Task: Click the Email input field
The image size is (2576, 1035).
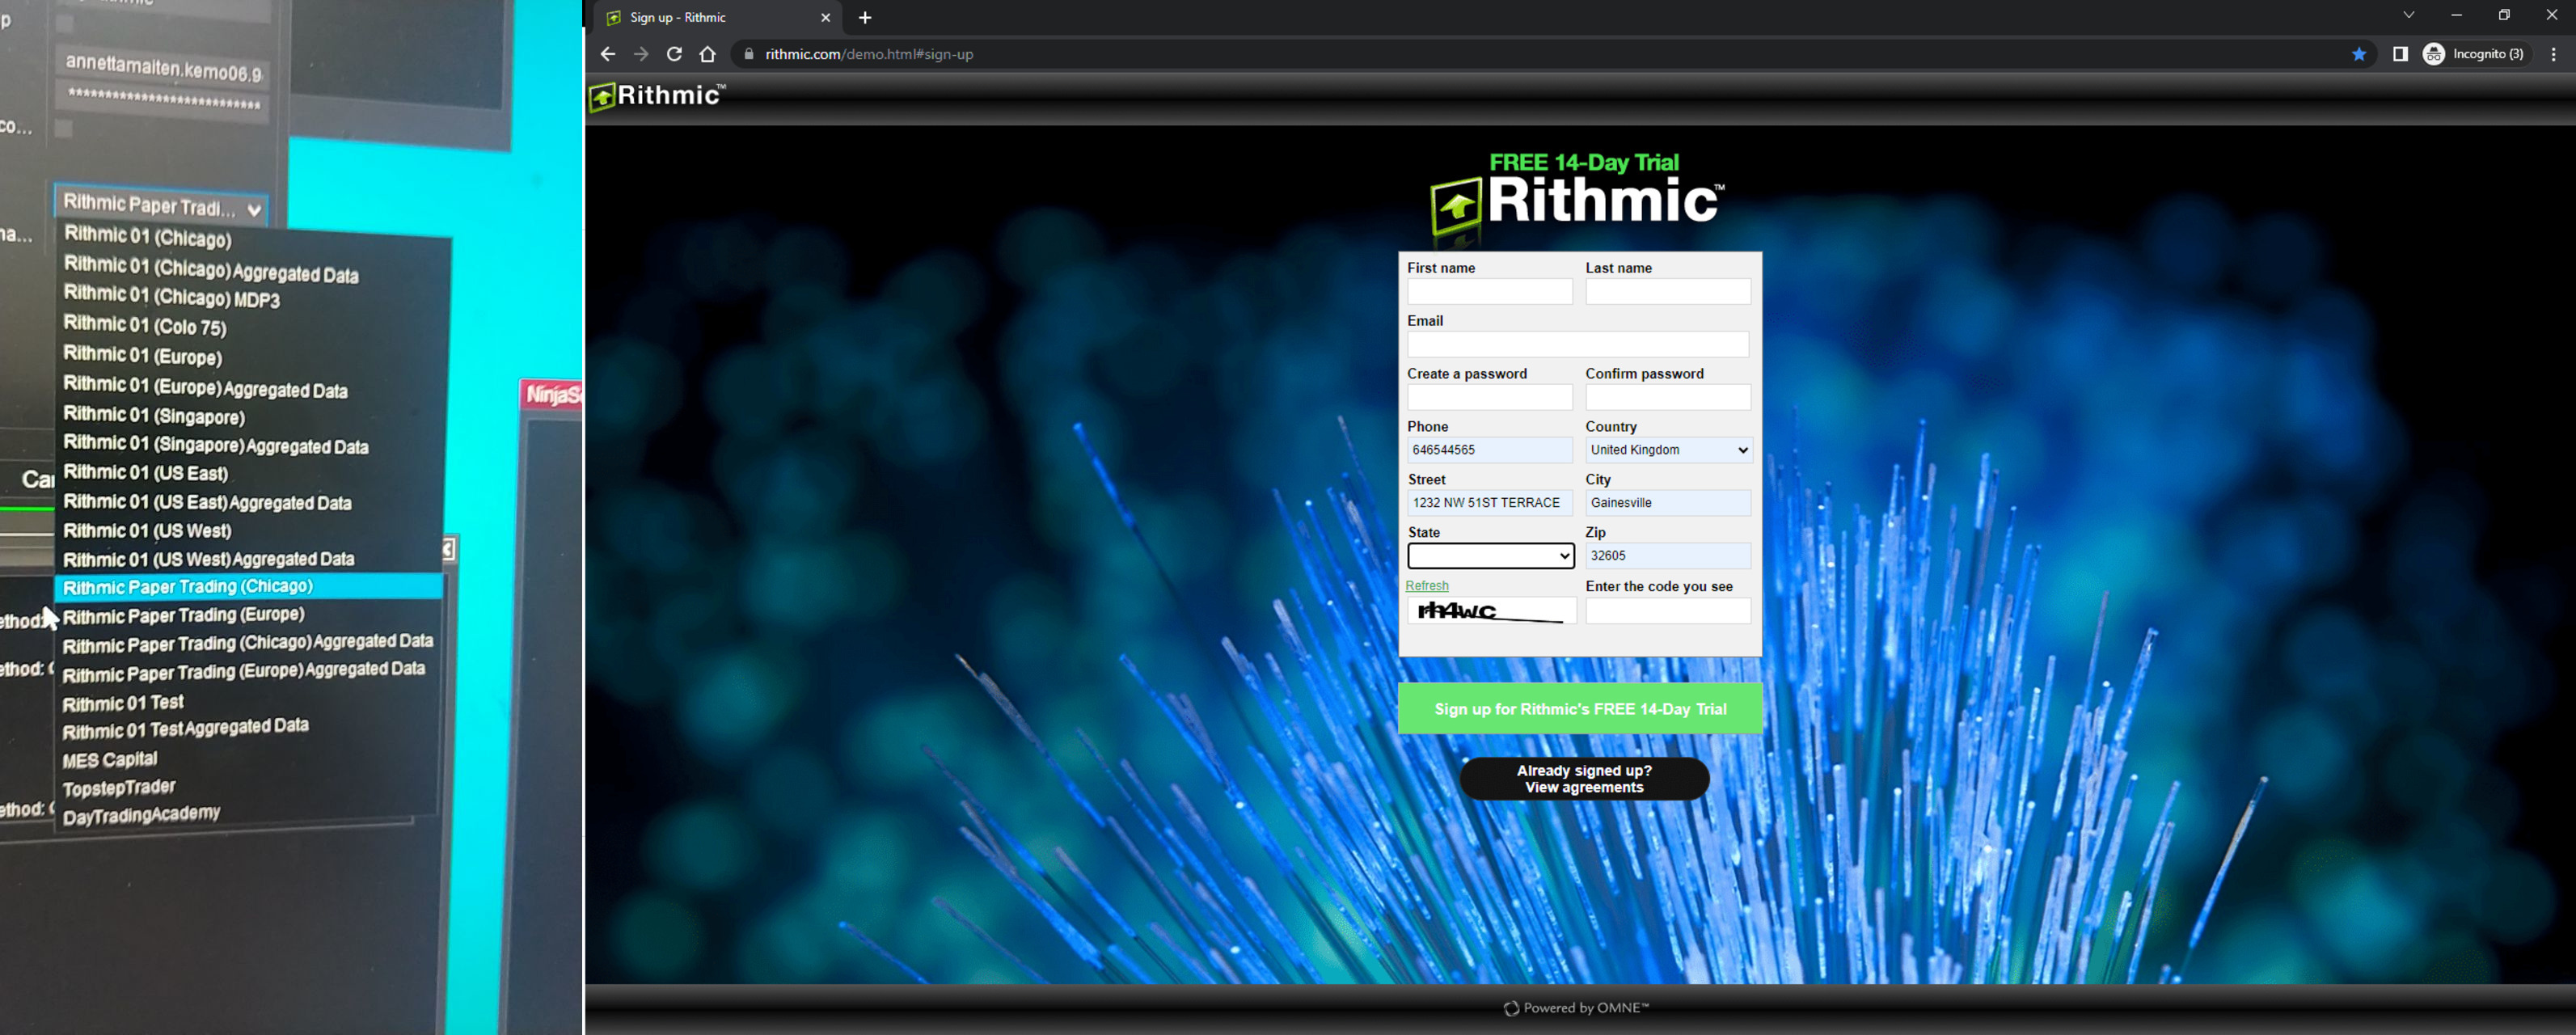Action: [x=1577, y=344]
